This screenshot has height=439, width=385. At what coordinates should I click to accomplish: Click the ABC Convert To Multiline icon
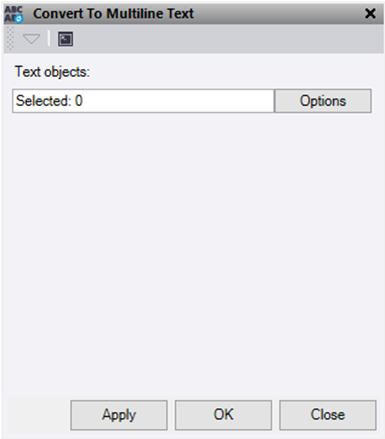(x=14, y=14)
